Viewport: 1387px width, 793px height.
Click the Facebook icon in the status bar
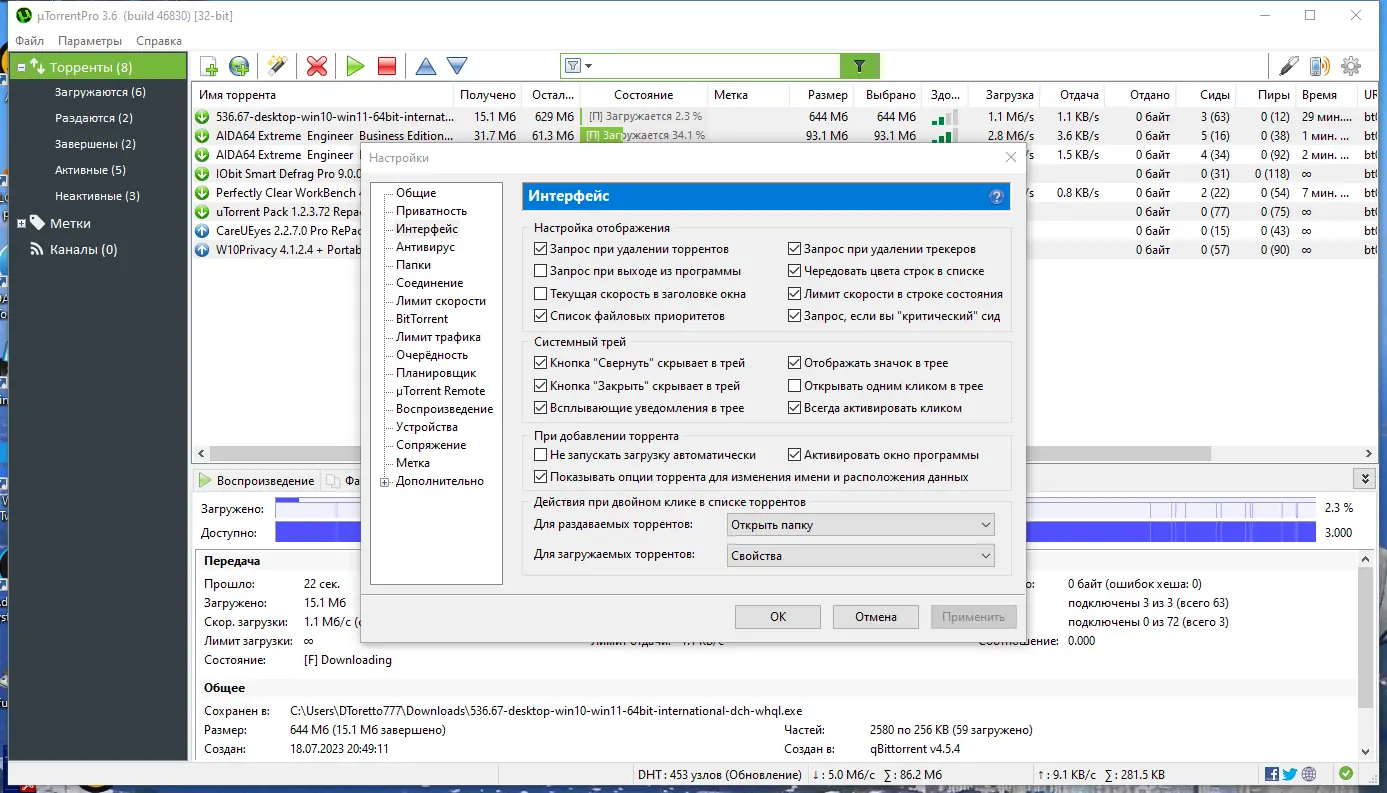(x=1272, y=774)
